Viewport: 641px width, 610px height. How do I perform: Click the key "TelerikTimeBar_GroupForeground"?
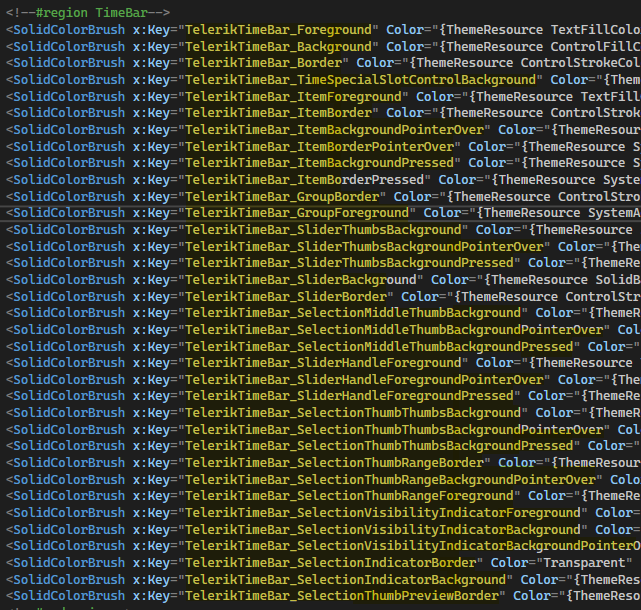(297, 213)
